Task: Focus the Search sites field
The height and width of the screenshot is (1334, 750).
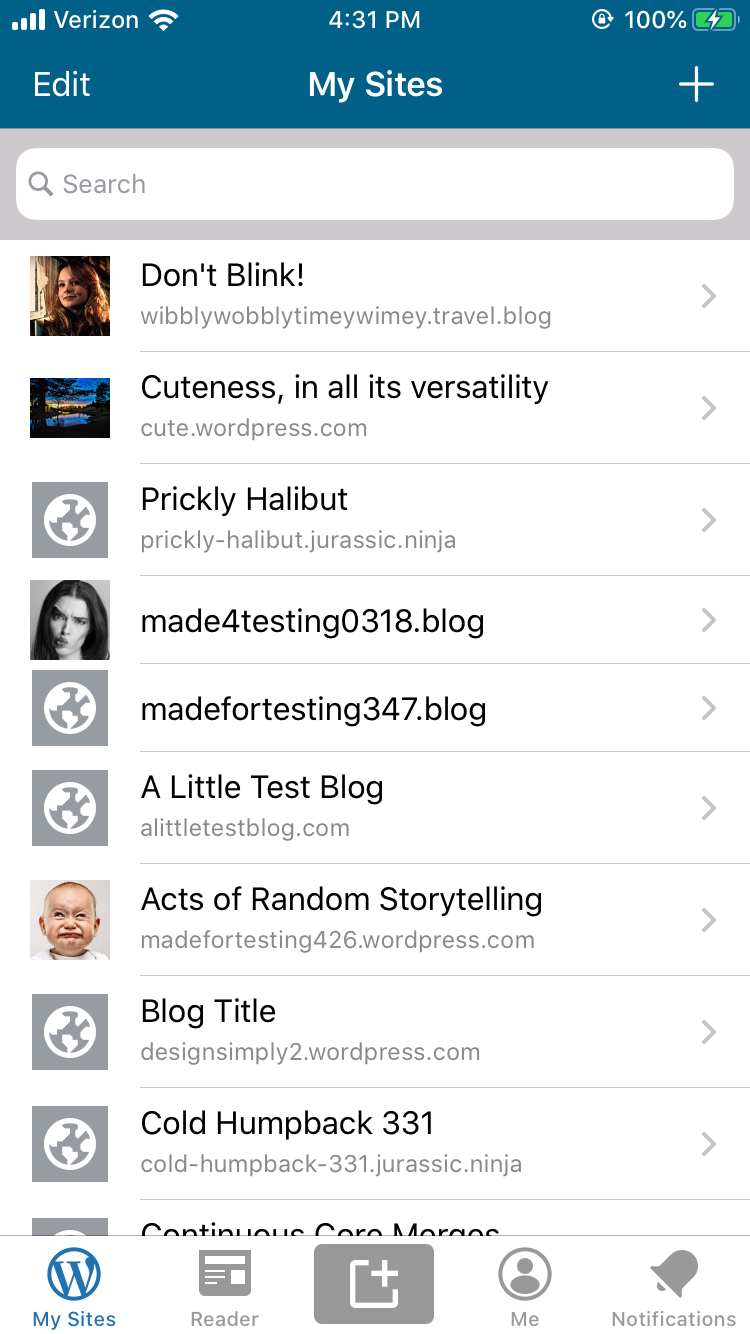Action: coord(375,184)
